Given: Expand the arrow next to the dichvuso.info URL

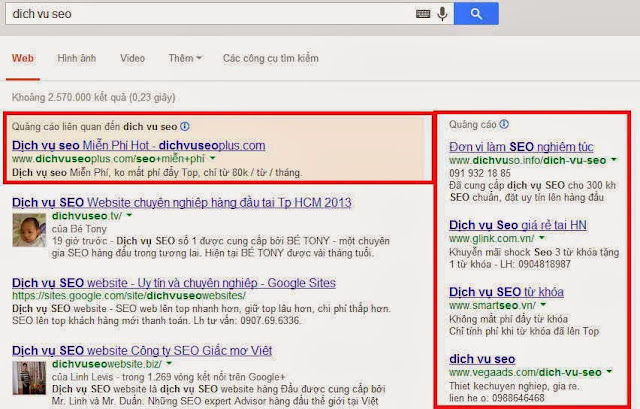Looking at the screenshot, I should pyautogui.click(x=613, y=160).
